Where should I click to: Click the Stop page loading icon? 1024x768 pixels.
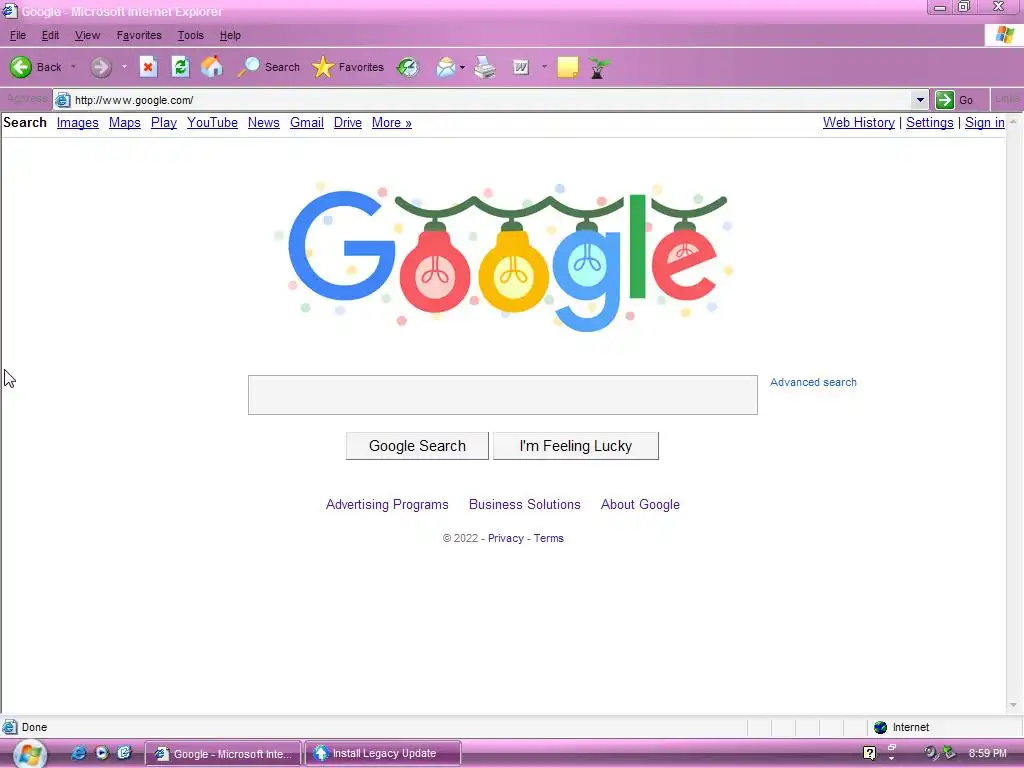148,67
